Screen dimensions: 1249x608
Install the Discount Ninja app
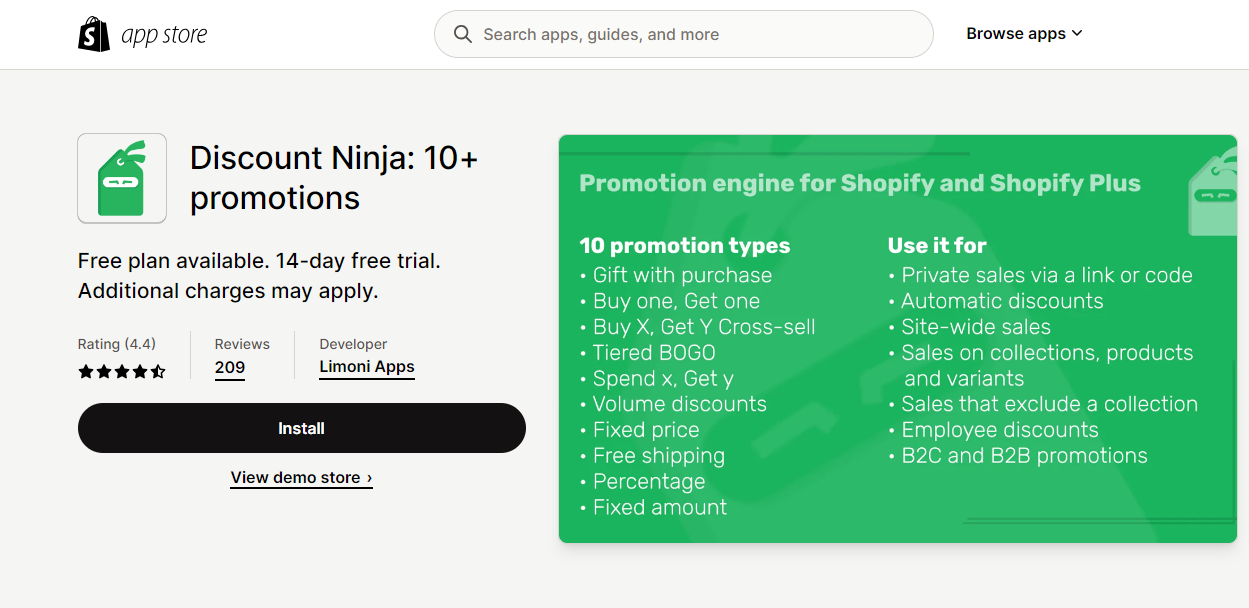(x=302, y=428)
